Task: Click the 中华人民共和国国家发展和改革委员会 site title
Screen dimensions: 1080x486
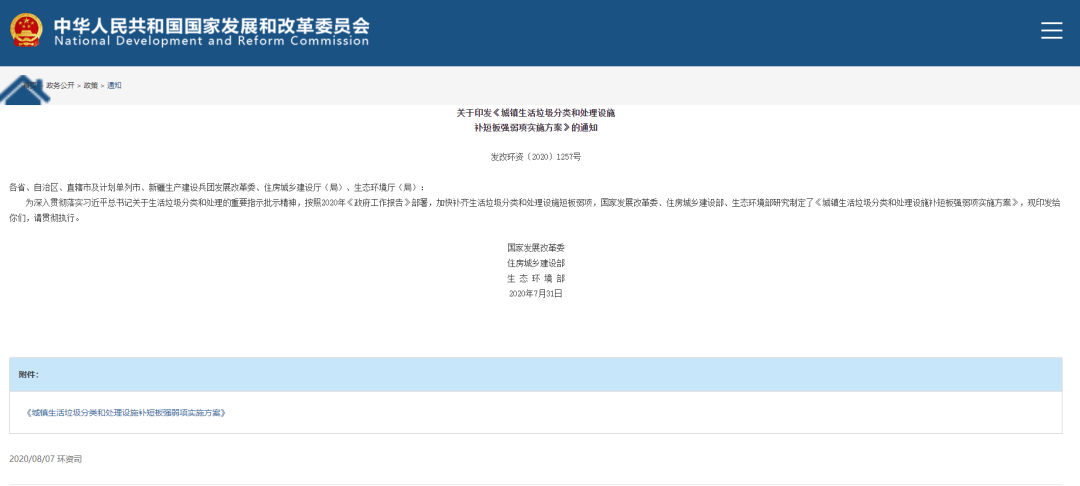Action: click(211, 24)
